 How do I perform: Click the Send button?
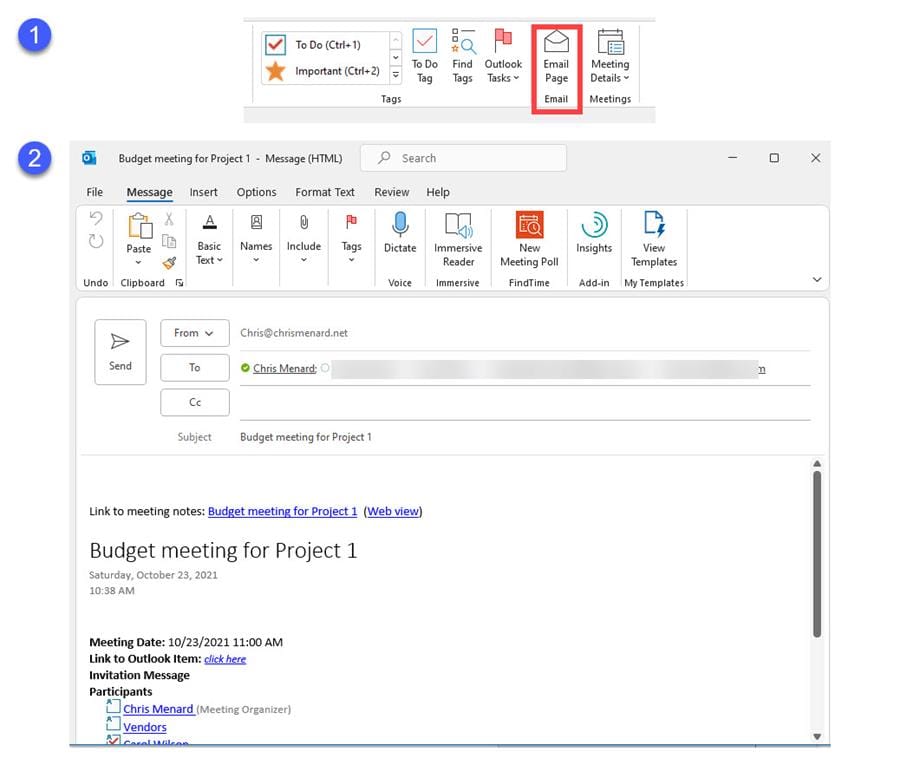120,351
